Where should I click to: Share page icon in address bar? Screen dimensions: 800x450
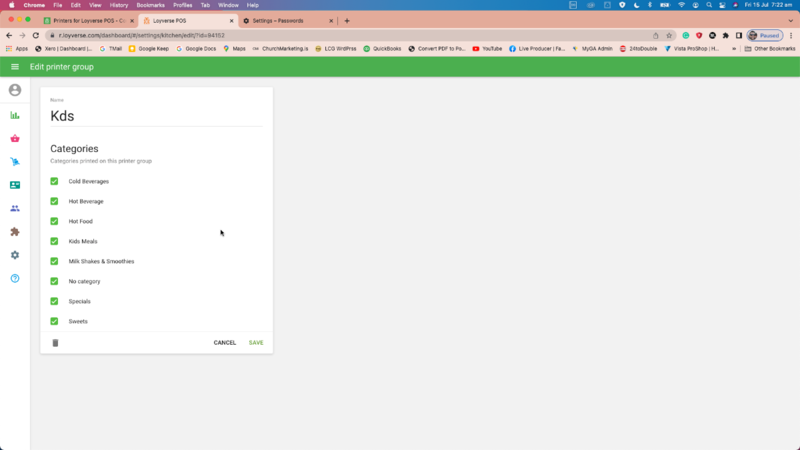point(656,35)
